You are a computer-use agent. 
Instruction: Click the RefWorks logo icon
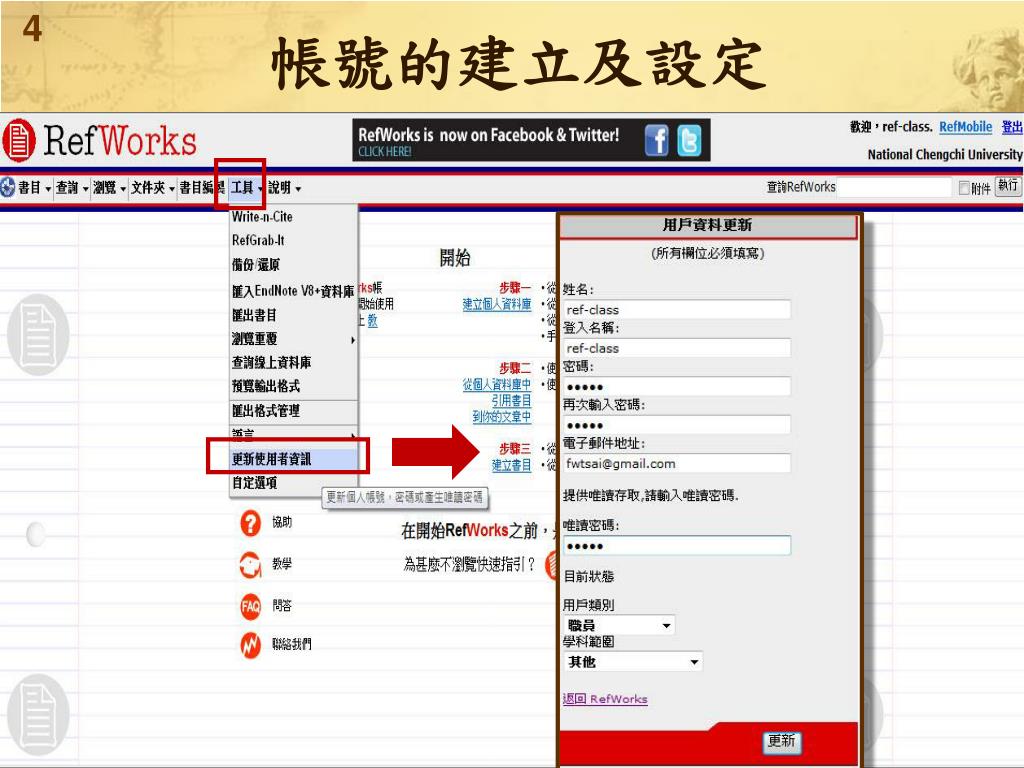(18, 140)
